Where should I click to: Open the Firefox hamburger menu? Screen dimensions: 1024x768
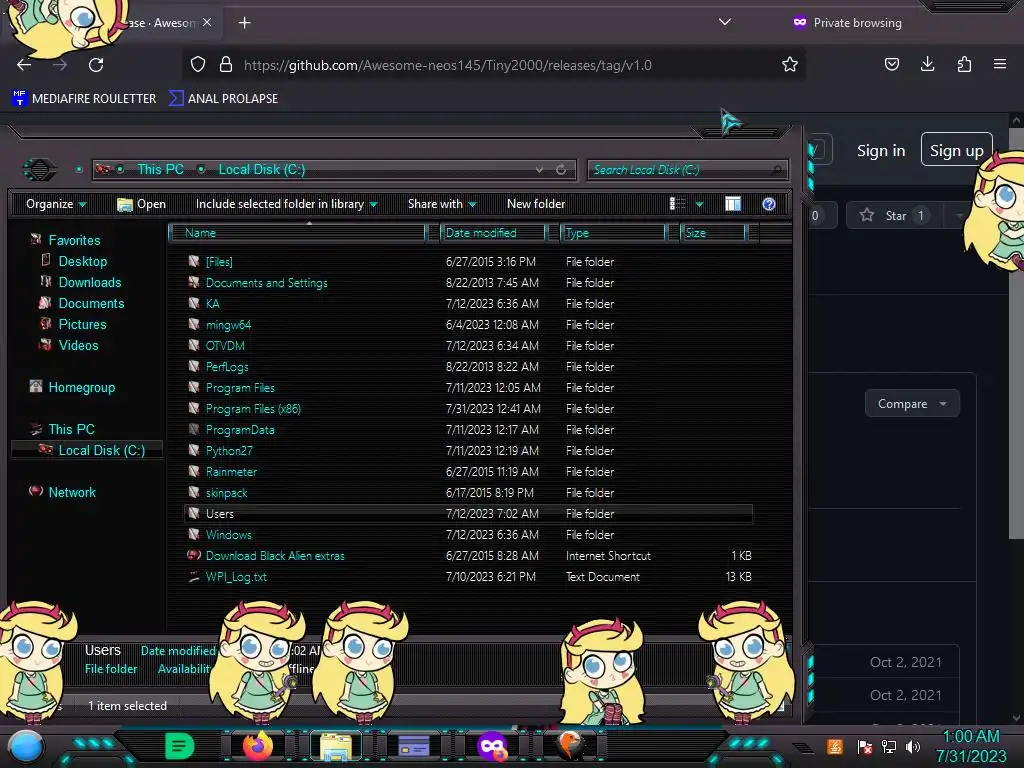click(1000, 64)
